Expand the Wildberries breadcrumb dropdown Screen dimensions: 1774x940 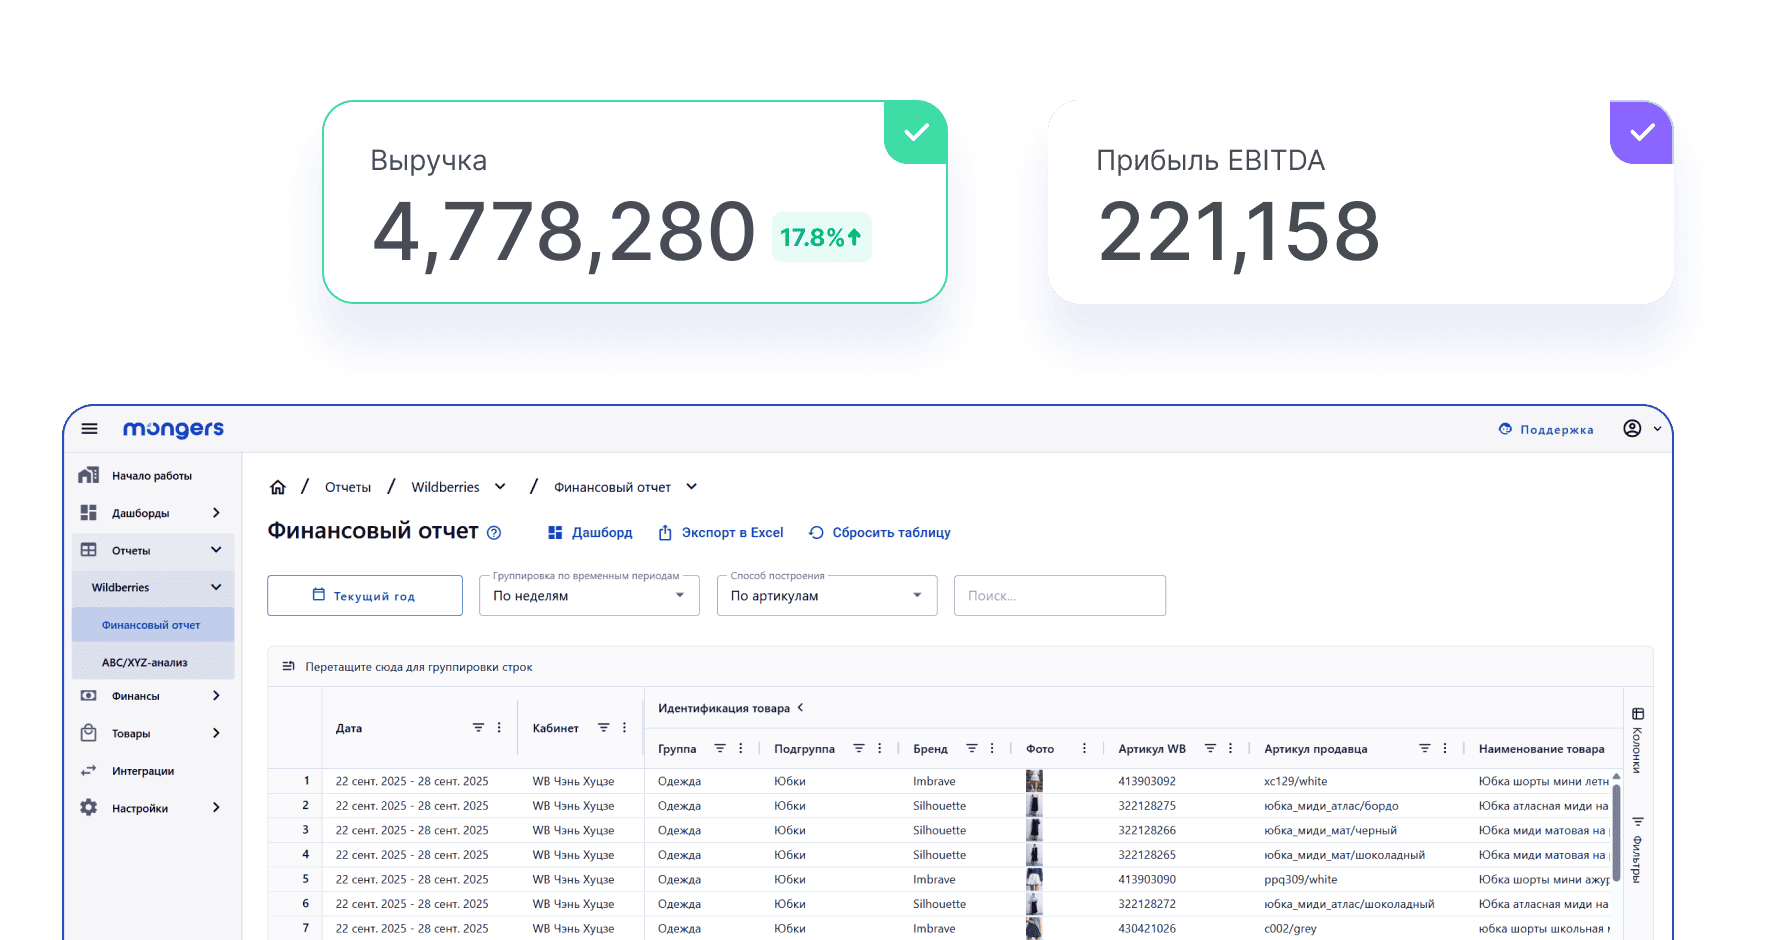[500, 487]
